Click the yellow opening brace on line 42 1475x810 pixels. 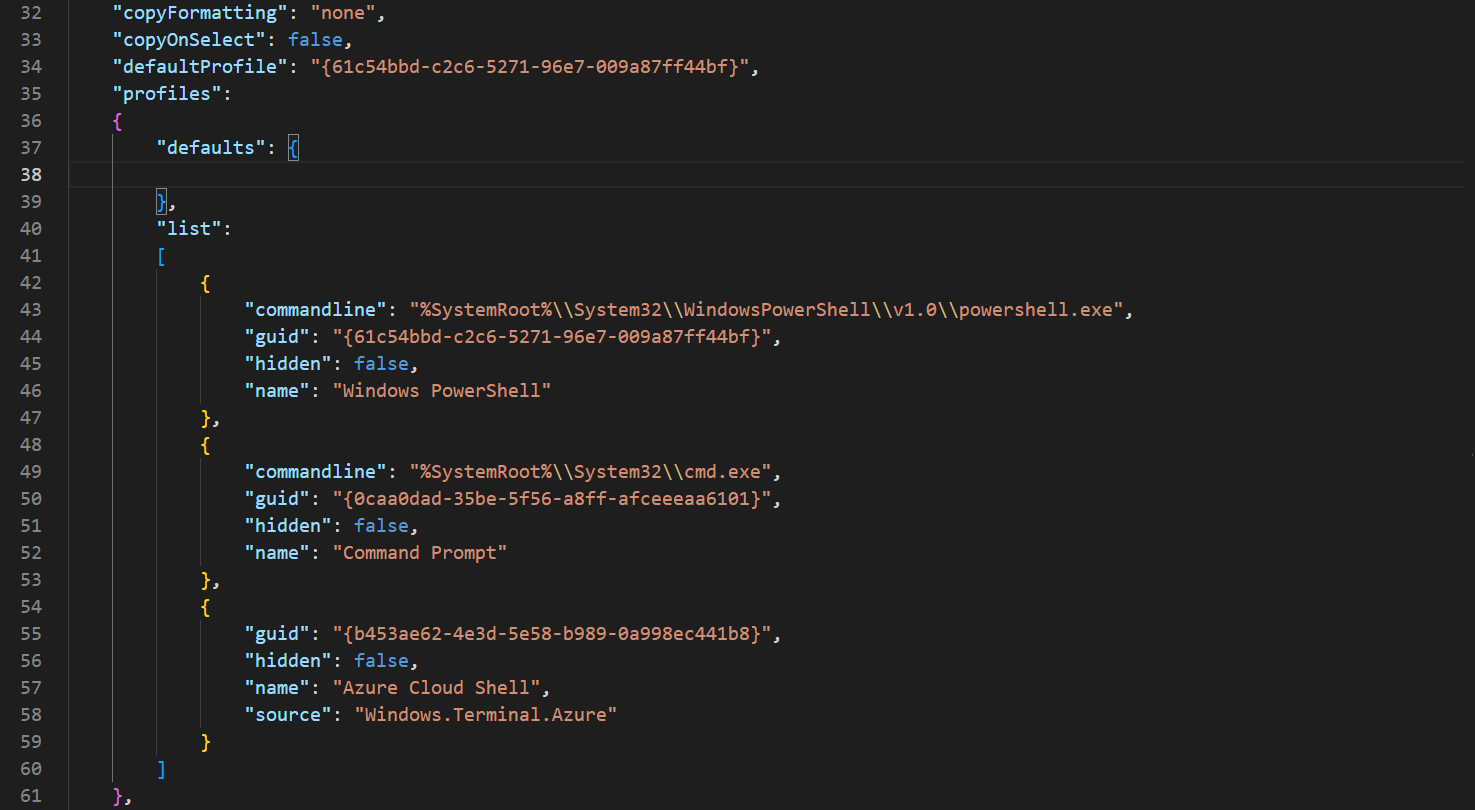coord(205,284)
